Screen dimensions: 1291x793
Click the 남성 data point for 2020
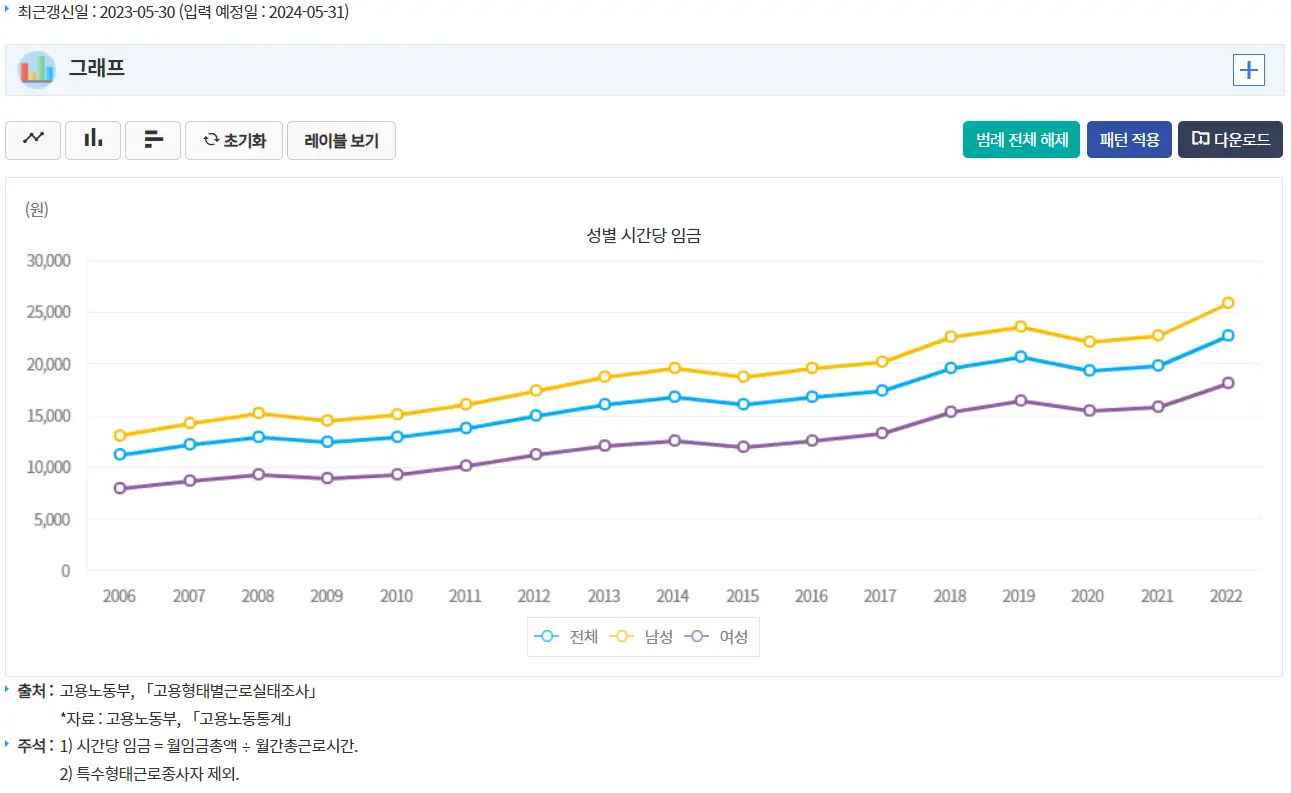pos(1089,342)
